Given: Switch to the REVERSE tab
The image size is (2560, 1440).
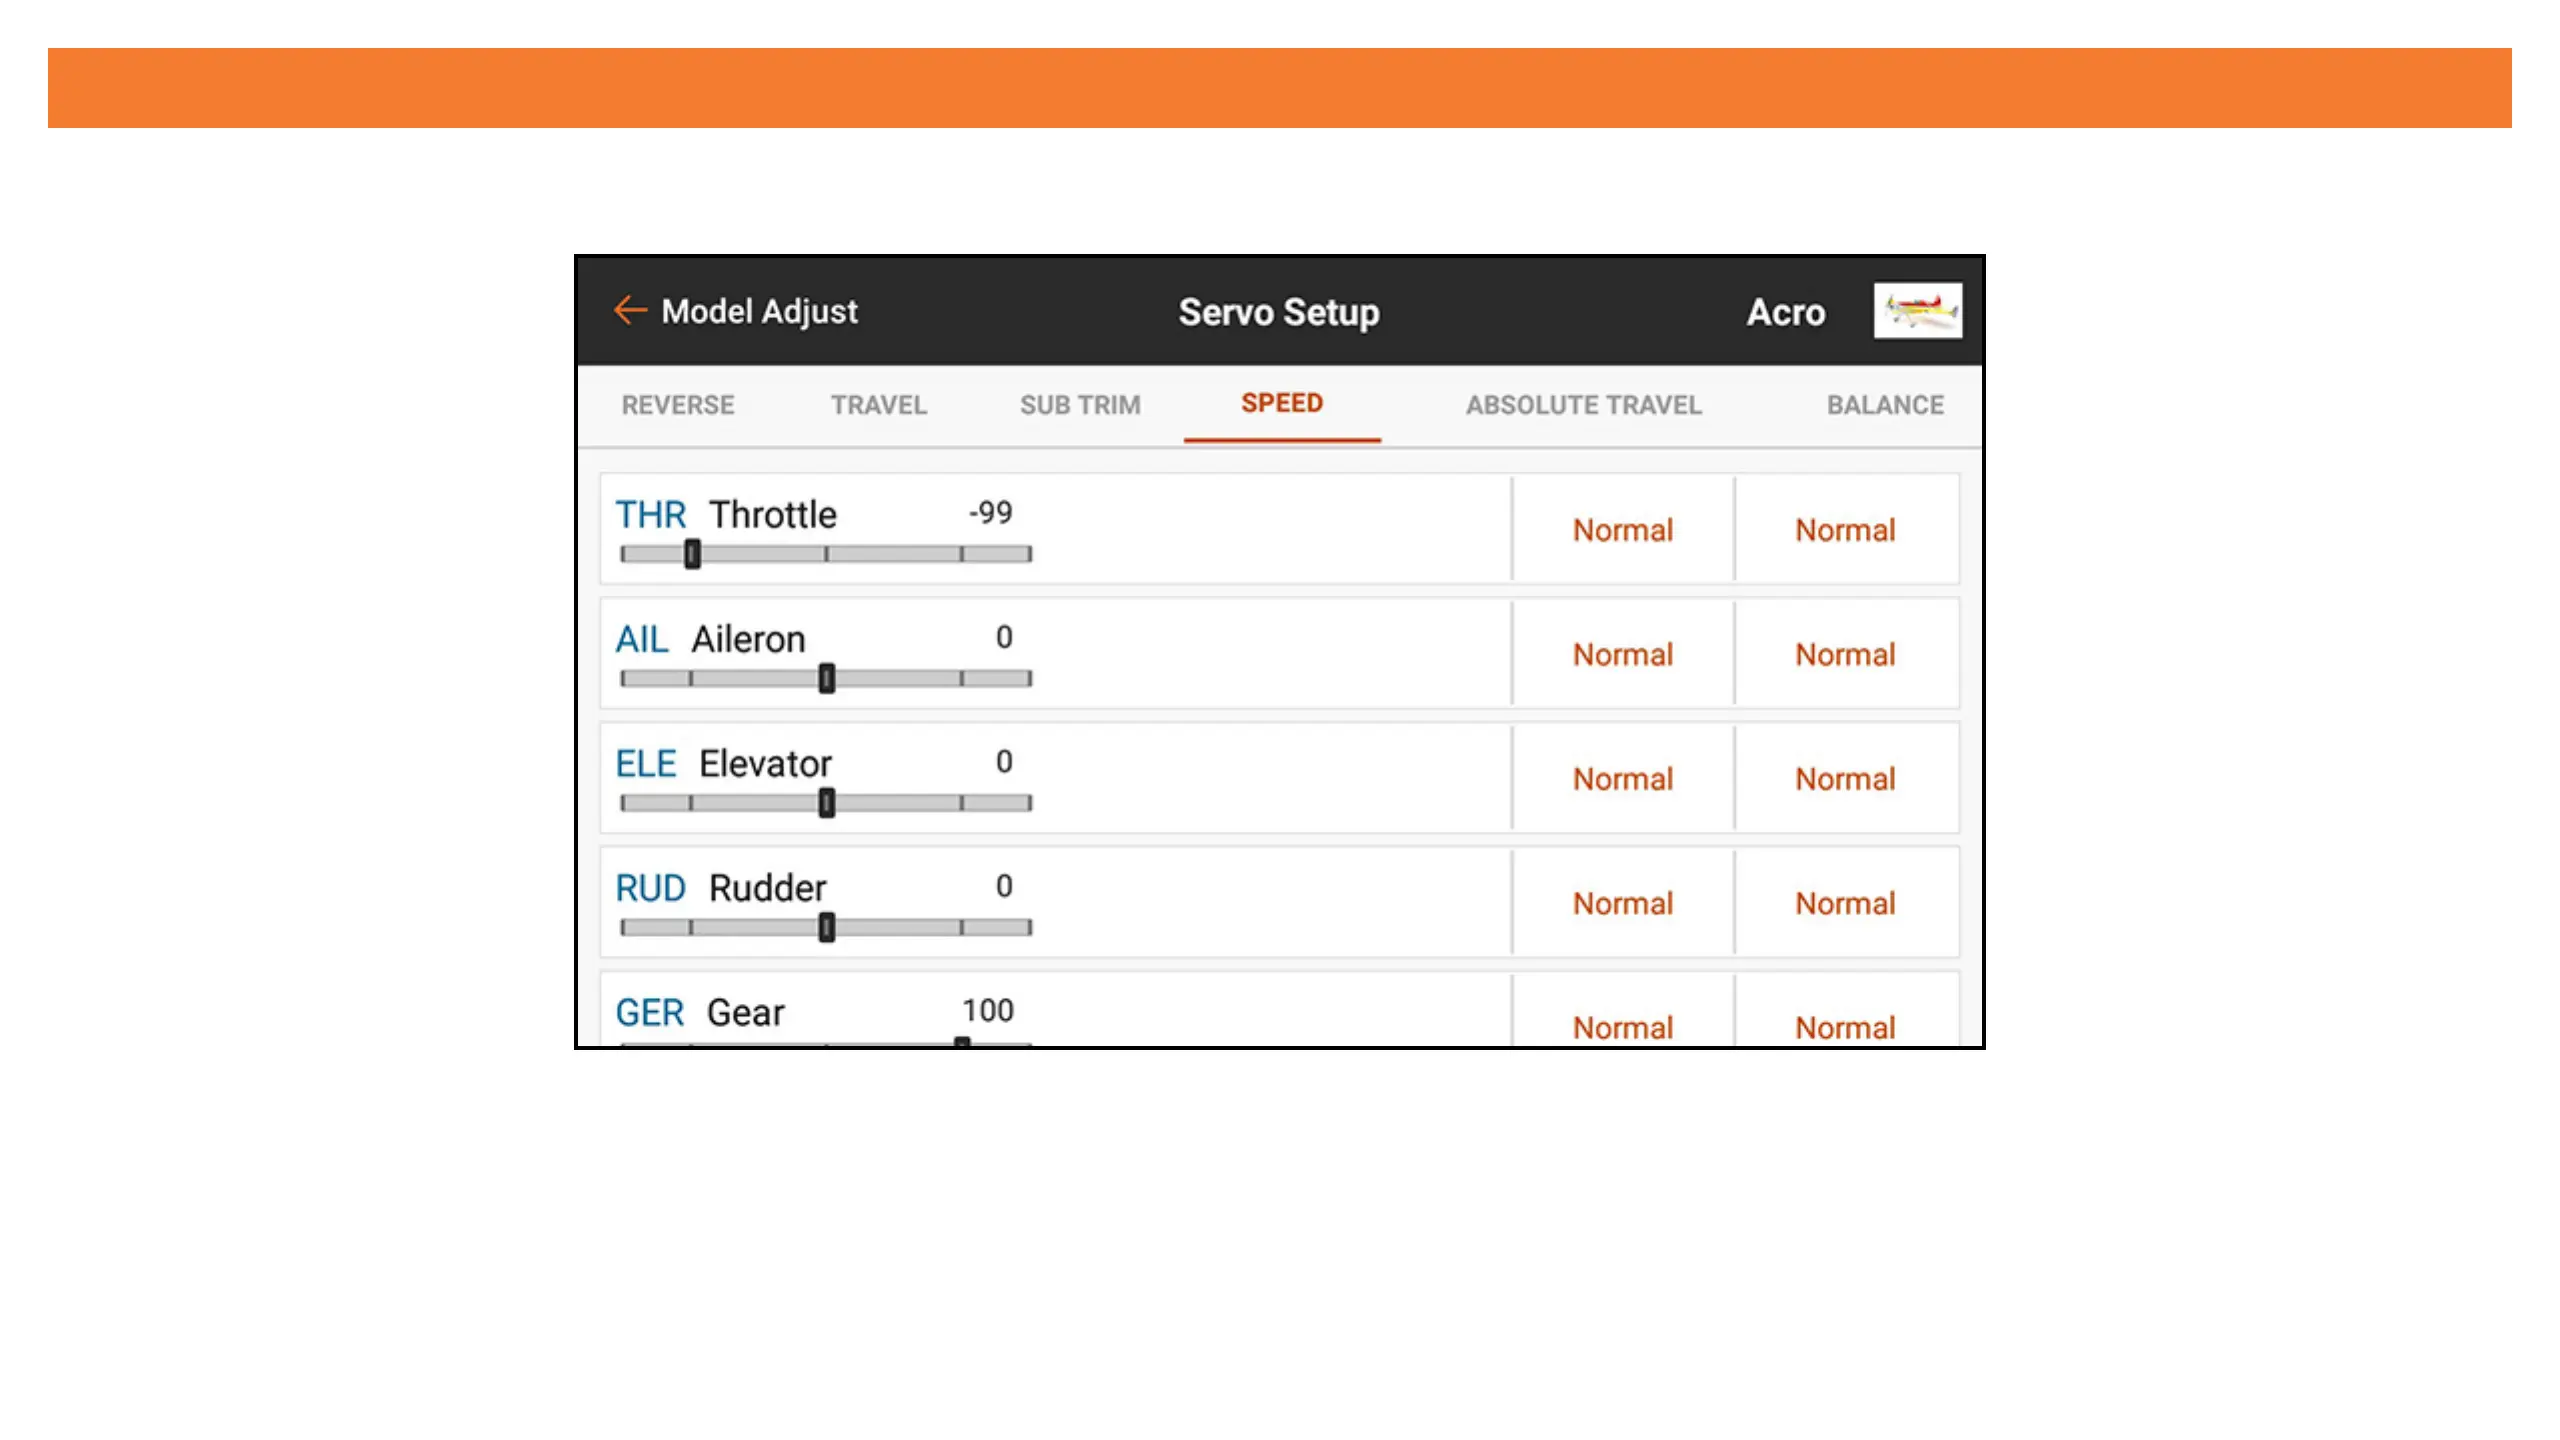Looking at the screenshot, I should [678, 405].
